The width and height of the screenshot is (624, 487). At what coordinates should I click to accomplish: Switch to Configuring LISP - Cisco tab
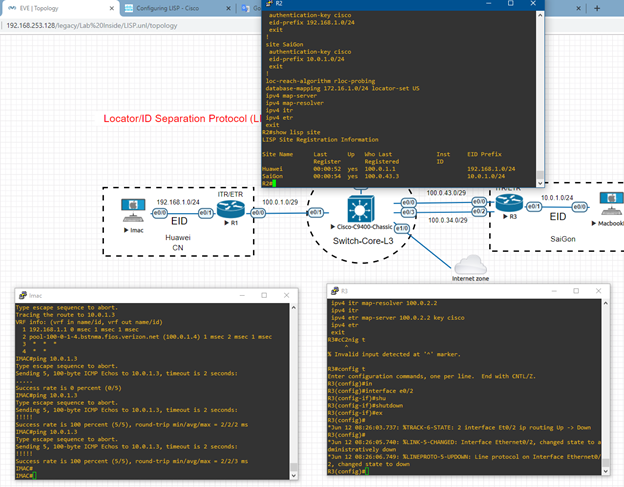coord(177,8)
